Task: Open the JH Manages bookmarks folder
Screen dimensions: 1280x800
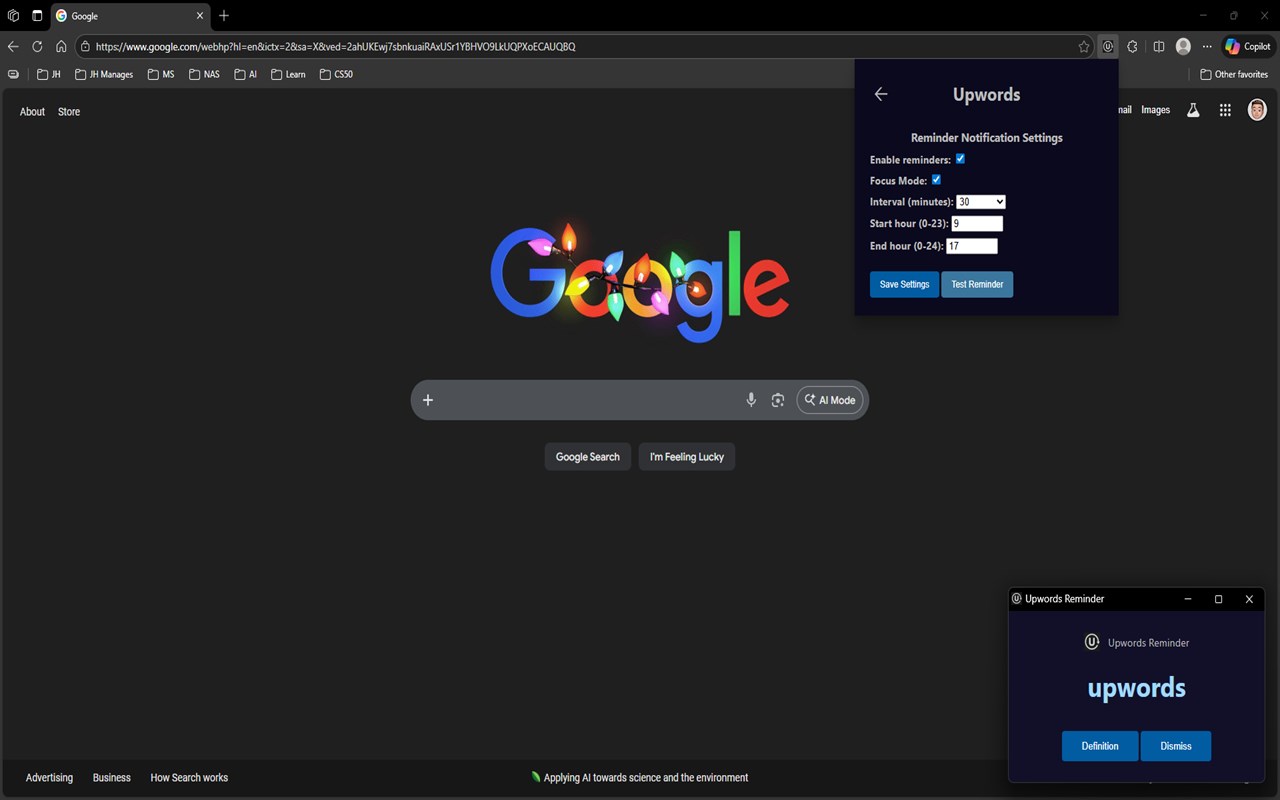Action: pyautogui.click(x=104, y=74)
